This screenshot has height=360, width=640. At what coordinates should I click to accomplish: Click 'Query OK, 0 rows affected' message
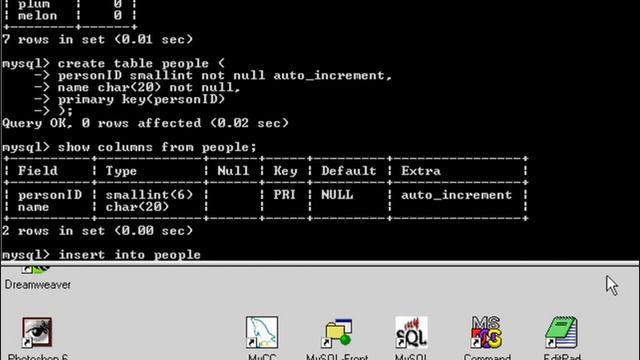point(145,123)
